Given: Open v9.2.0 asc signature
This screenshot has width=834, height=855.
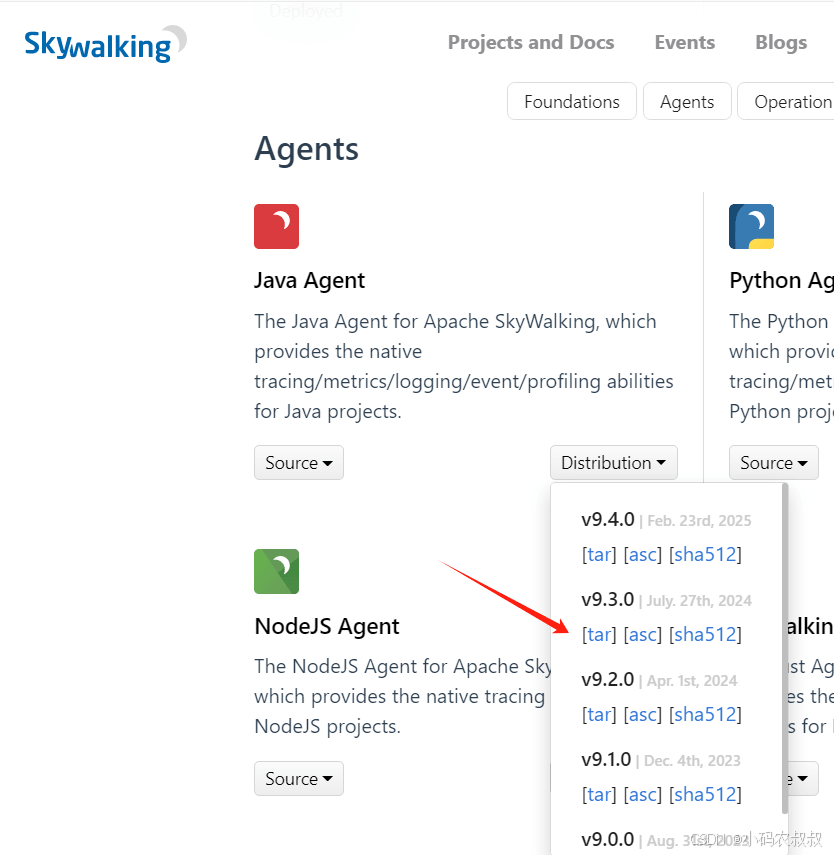Looking at the screenshot, I should click(643, 714).
